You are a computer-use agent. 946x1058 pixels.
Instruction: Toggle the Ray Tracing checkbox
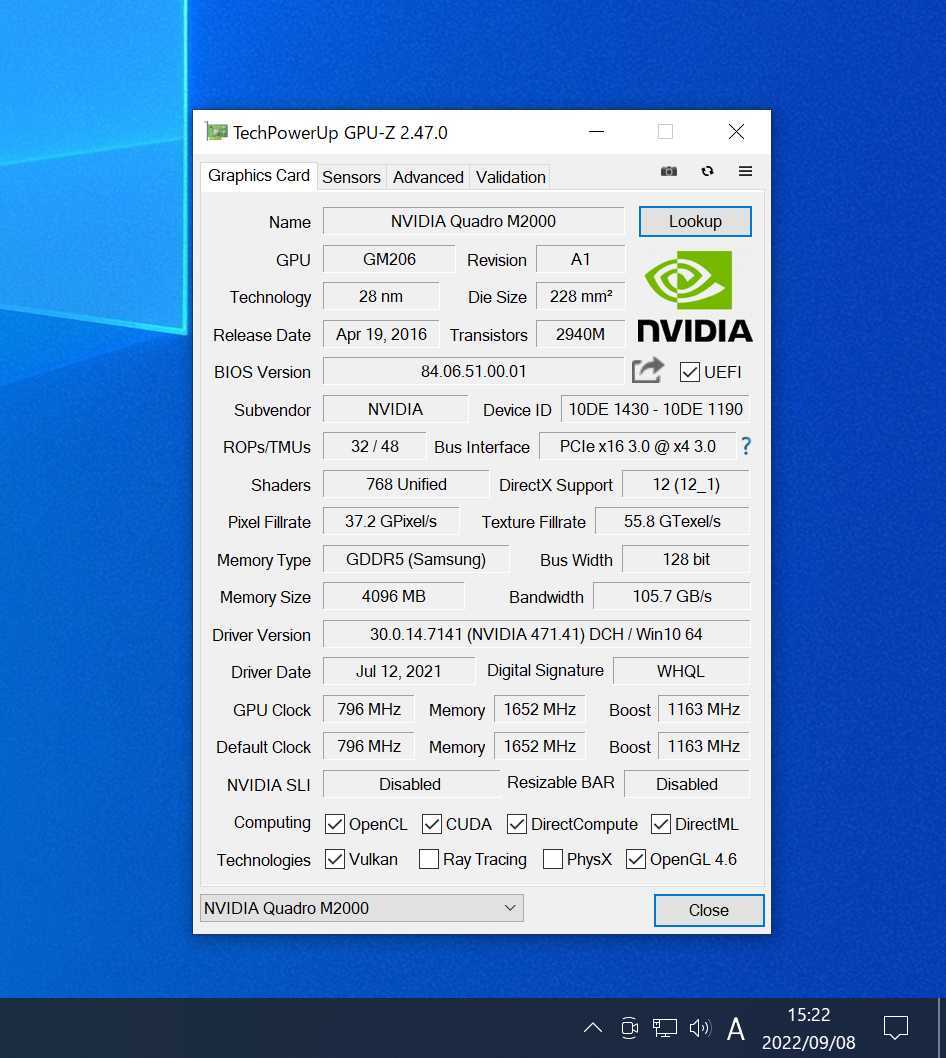tap(428, 859)
